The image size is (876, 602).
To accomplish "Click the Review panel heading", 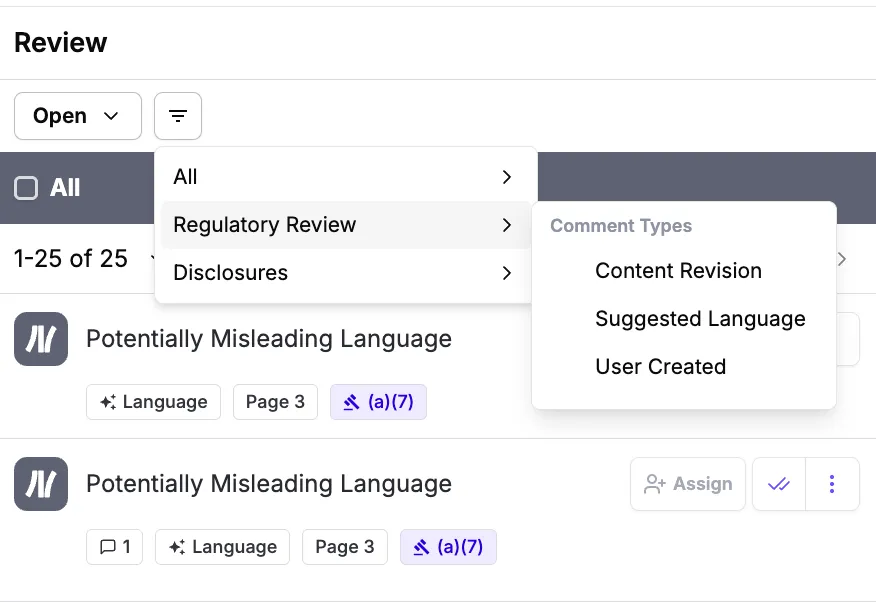I will click(60, 42).
